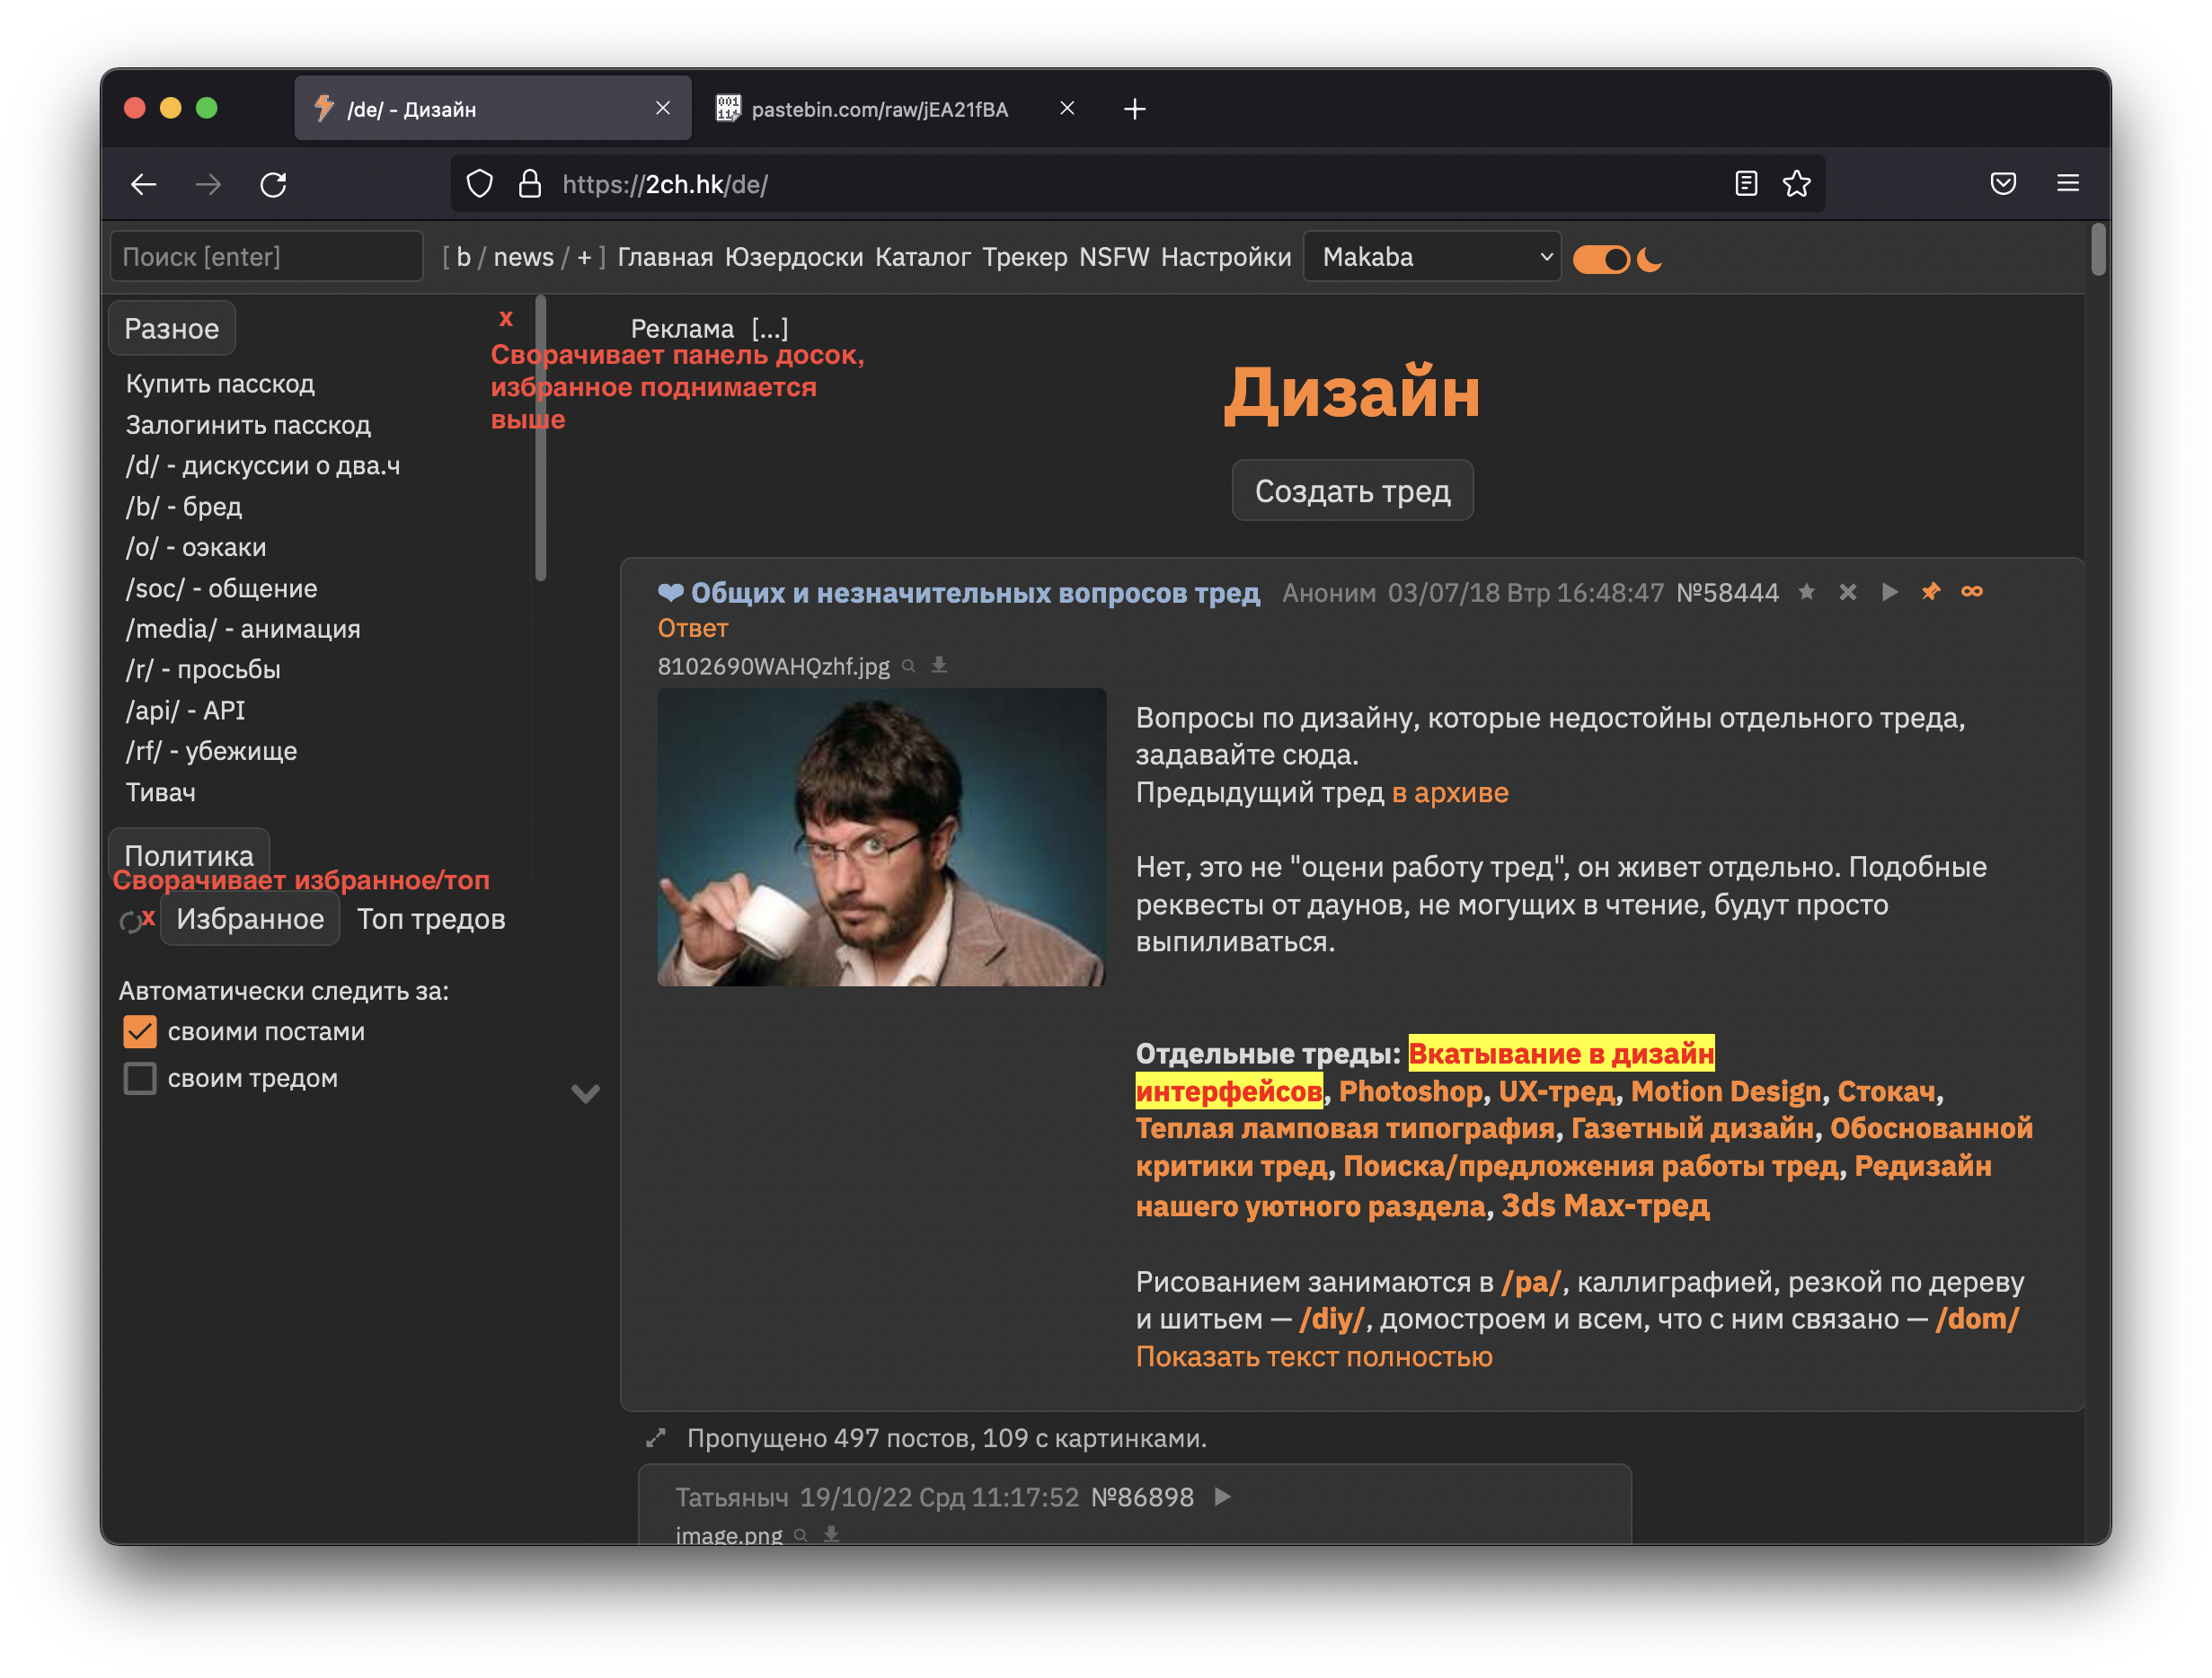The height and width of the screenshot is (1678, 2212).
Task: Click the magnifier icon next to 8102690WAHQzhf.jpg
Action: [909, 666]
